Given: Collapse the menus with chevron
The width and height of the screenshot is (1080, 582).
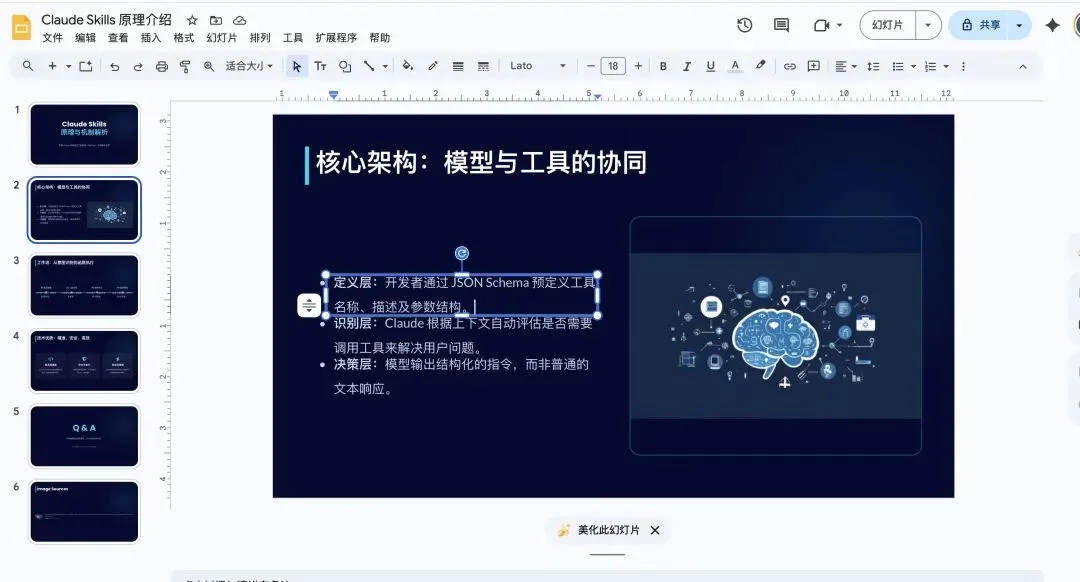Looking at the screenshot, I should [x=1023, y=66].
